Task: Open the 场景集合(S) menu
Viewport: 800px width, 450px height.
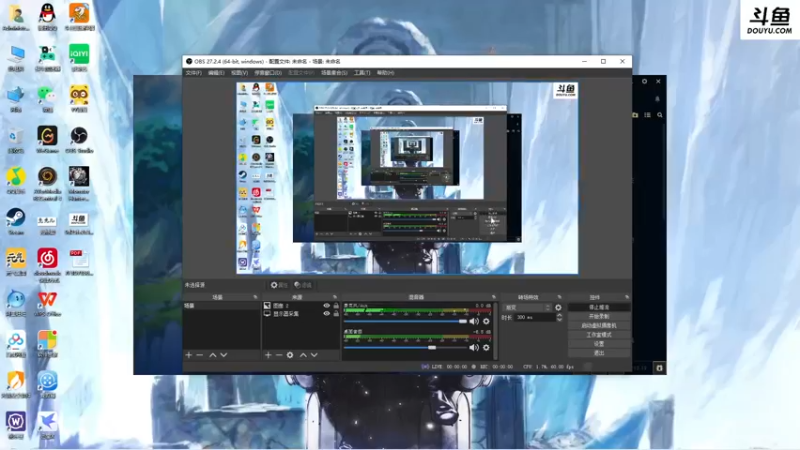Action: (334, 73)
